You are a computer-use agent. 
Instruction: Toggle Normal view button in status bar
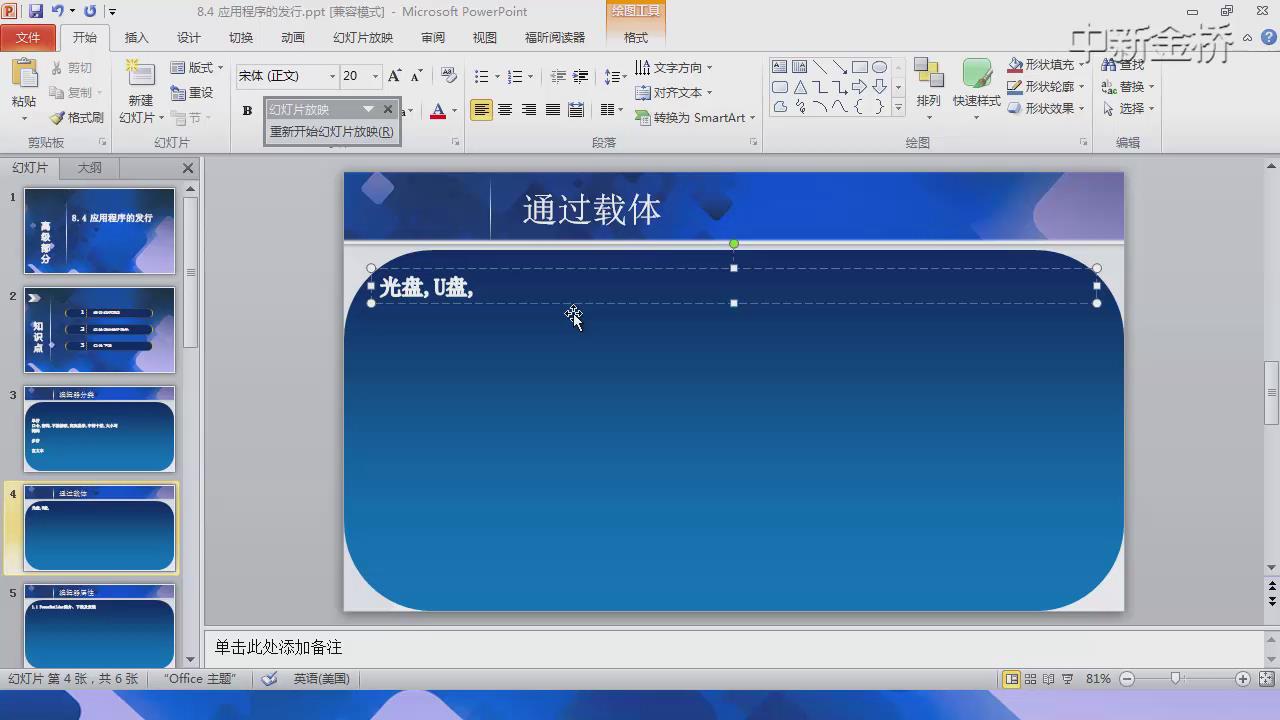pyautogui.click(x=1012, y=679)
